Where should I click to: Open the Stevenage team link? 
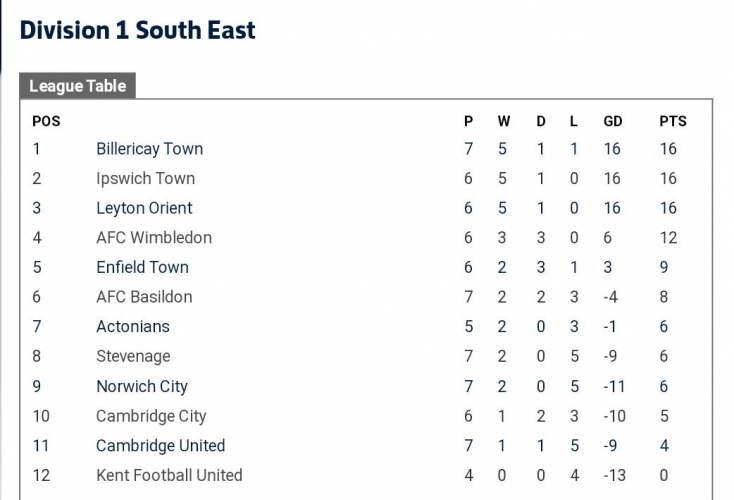coord(133,356)
